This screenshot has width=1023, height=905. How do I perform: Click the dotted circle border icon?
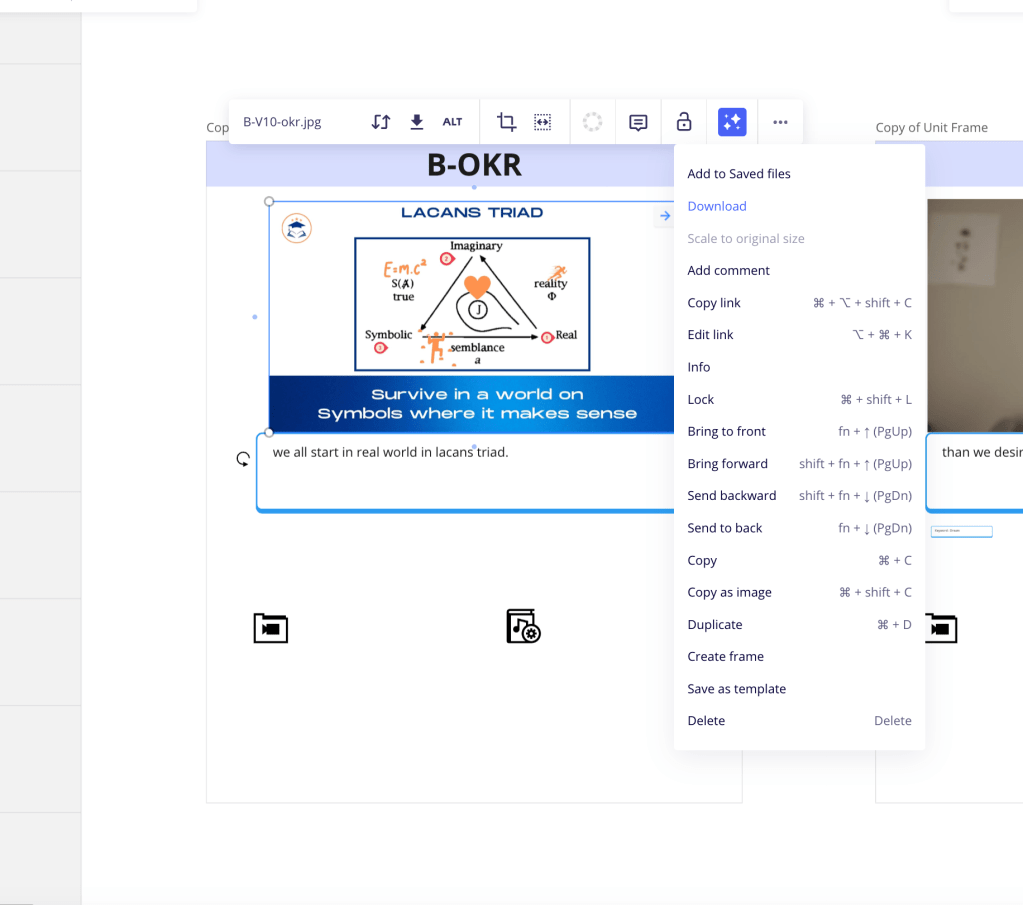coord(592,122)
